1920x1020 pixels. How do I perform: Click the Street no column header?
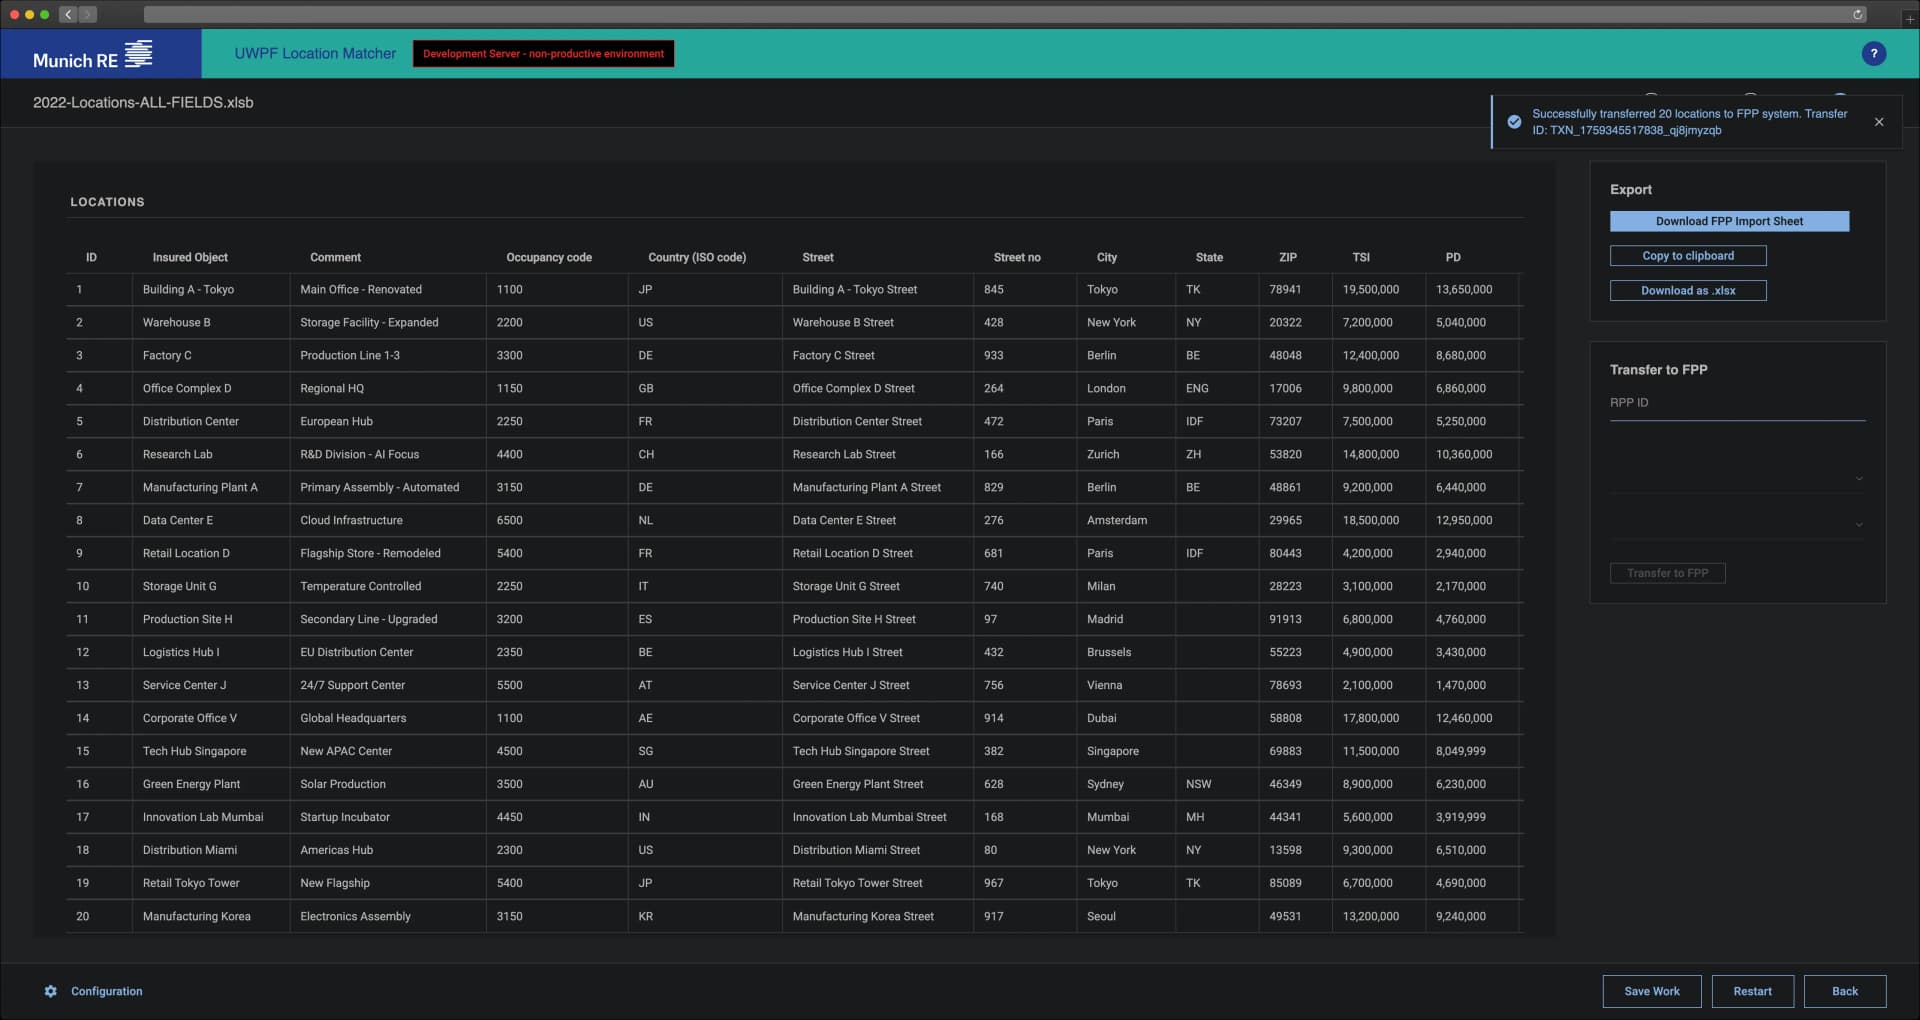1017,257
